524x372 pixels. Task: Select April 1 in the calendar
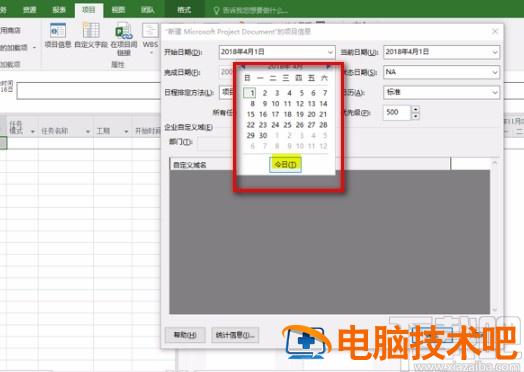(250, 93)
